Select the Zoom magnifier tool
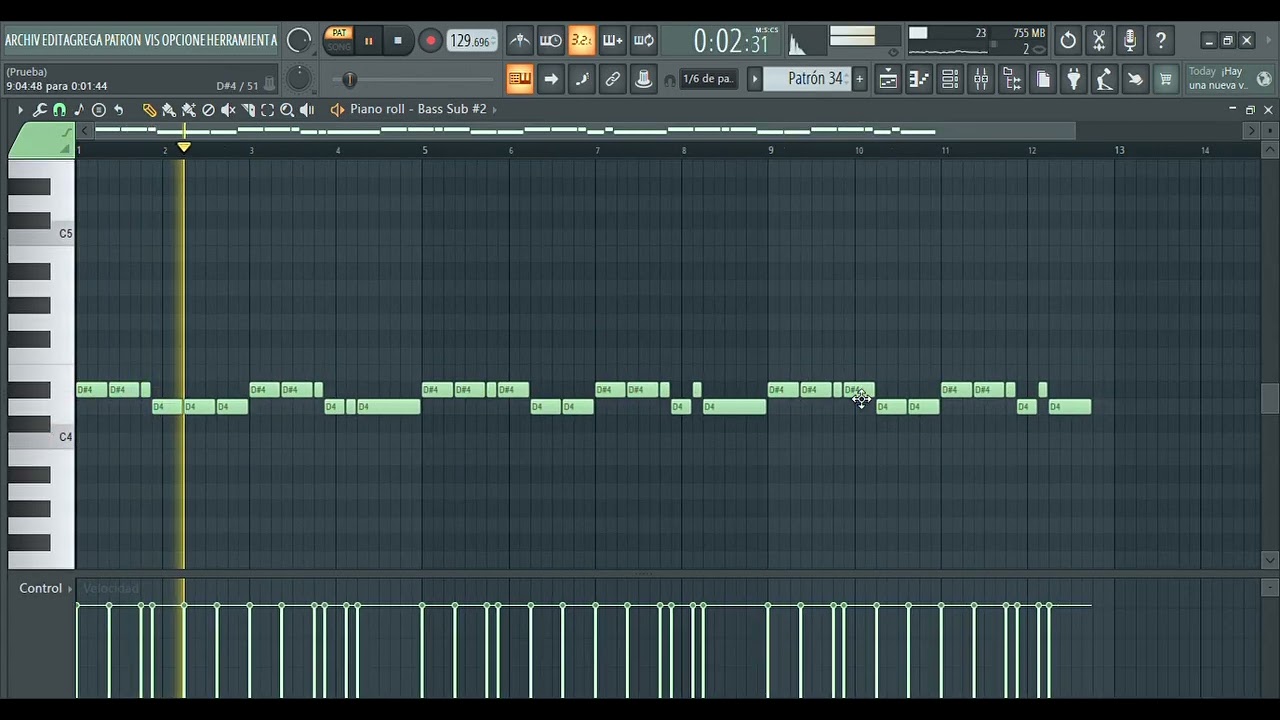1280x720 pixels. point(287,110)
